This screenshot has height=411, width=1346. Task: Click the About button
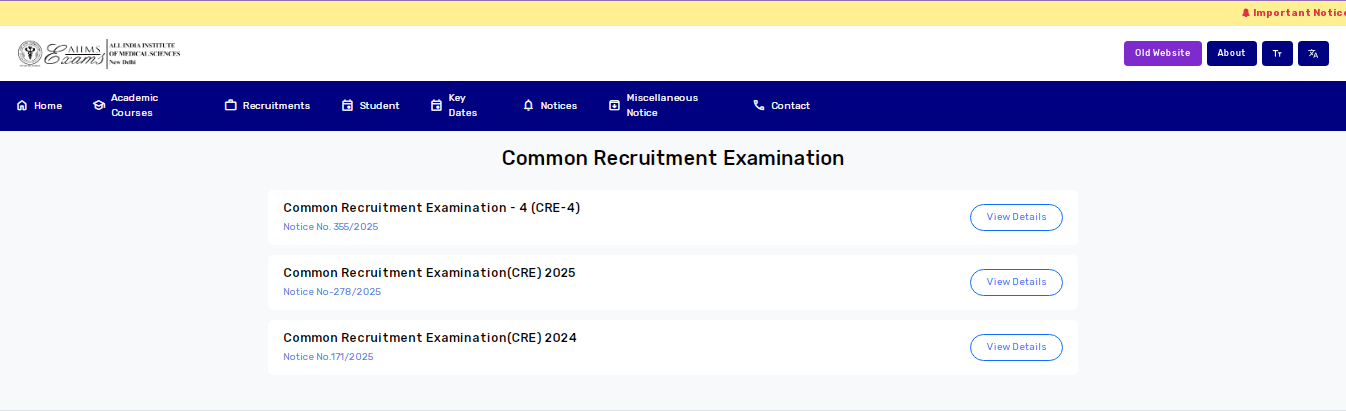tap(1232, 54)
